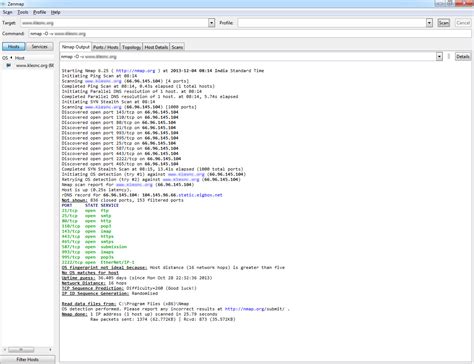Screen dimensions: 474x364
Task: Switch to the Ports / Hosts tab
Action: 106,47
